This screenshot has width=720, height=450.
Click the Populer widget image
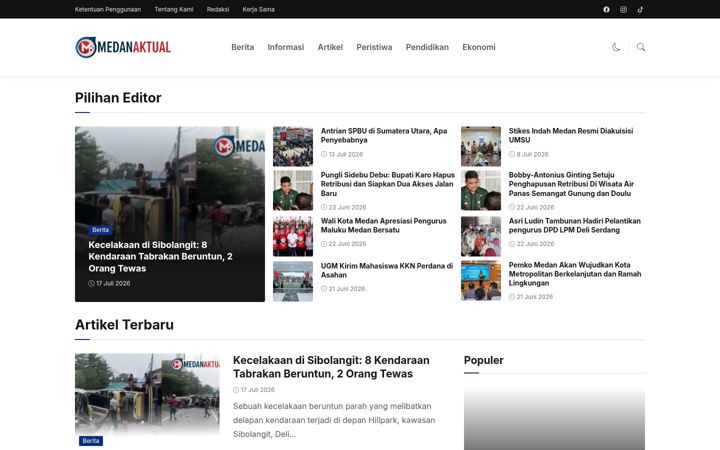554,418
